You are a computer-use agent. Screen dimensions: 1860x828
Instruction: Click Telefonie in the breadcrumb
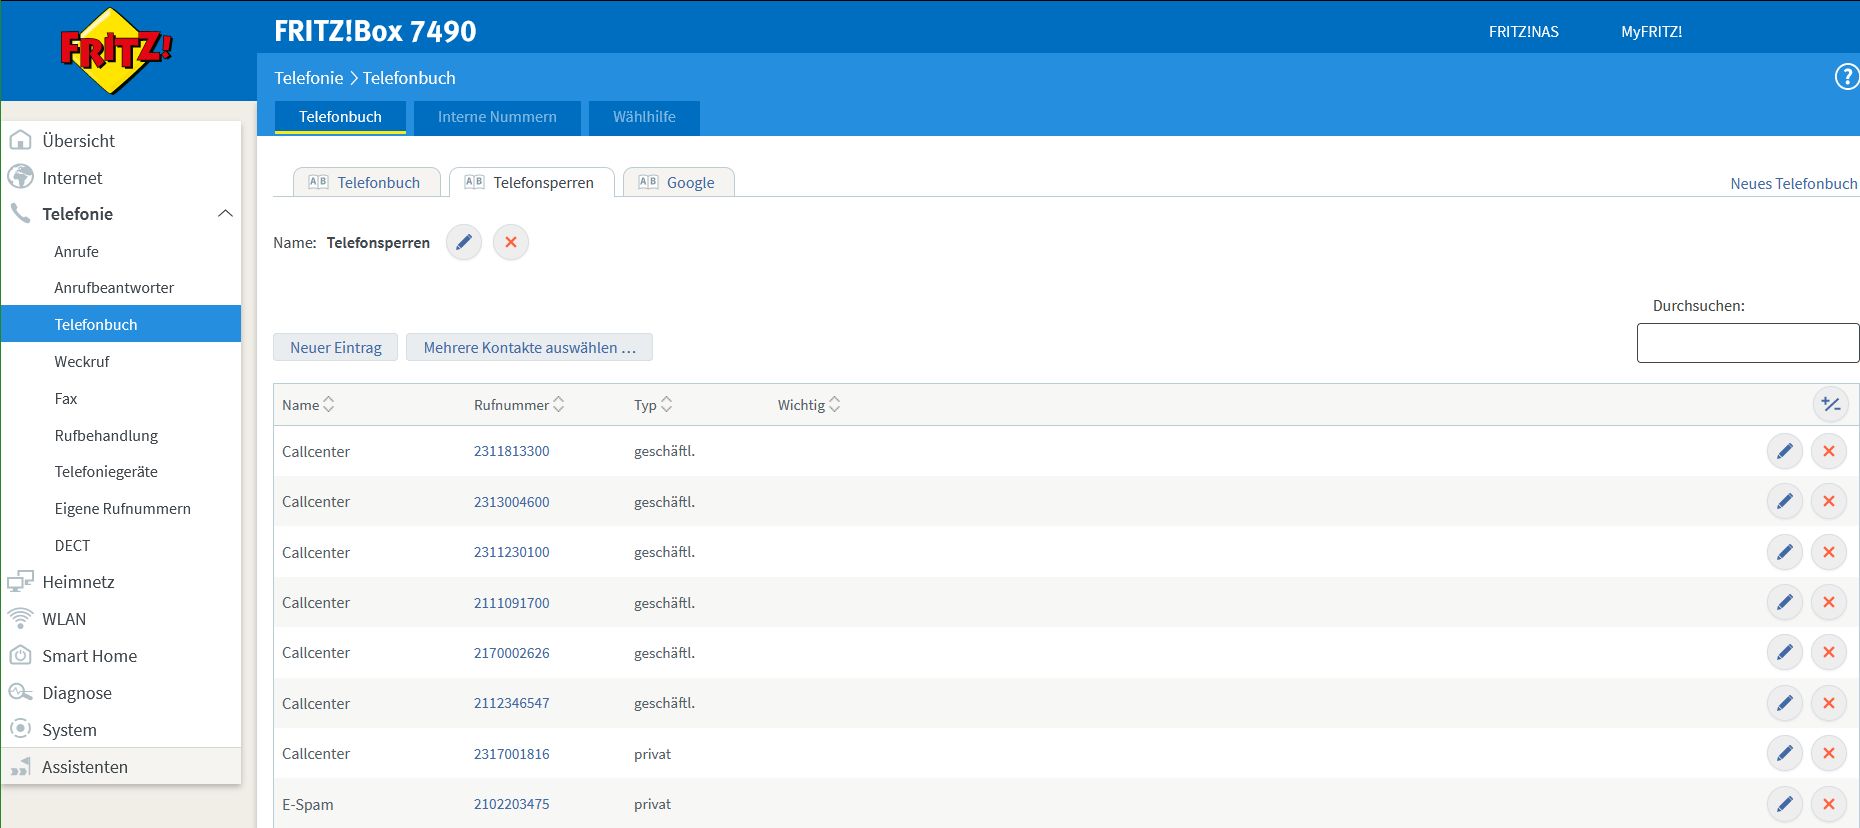click(308, 78)
